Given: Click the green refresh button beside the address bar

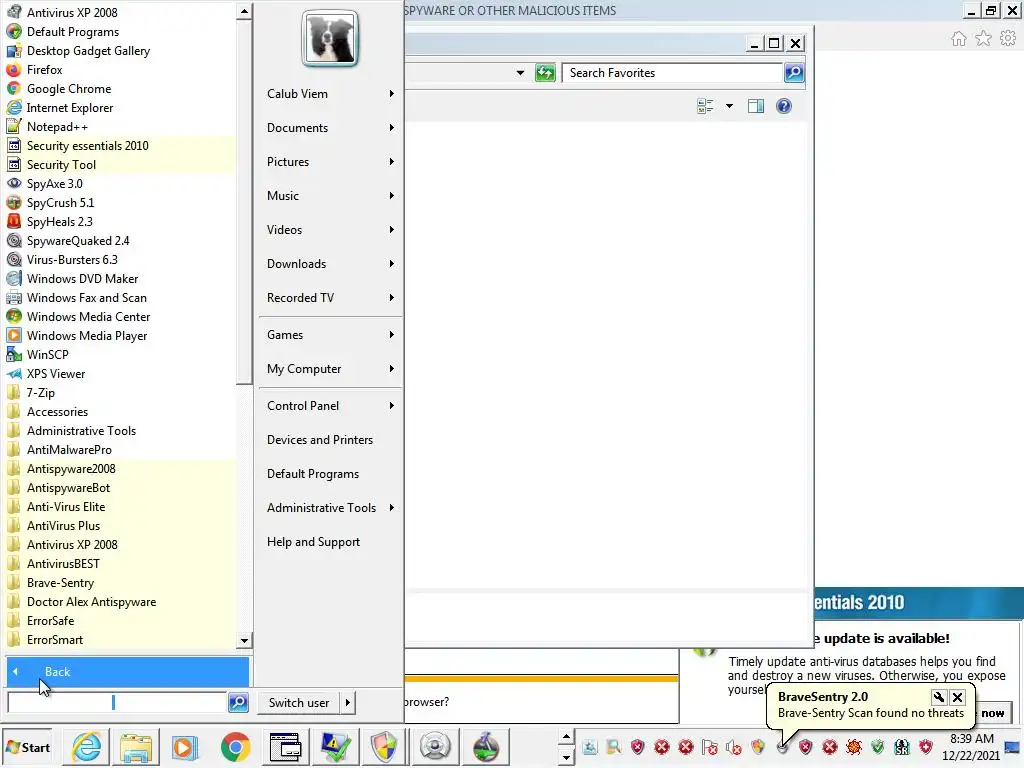Looking at the screenshot, I should click(545, 72).
